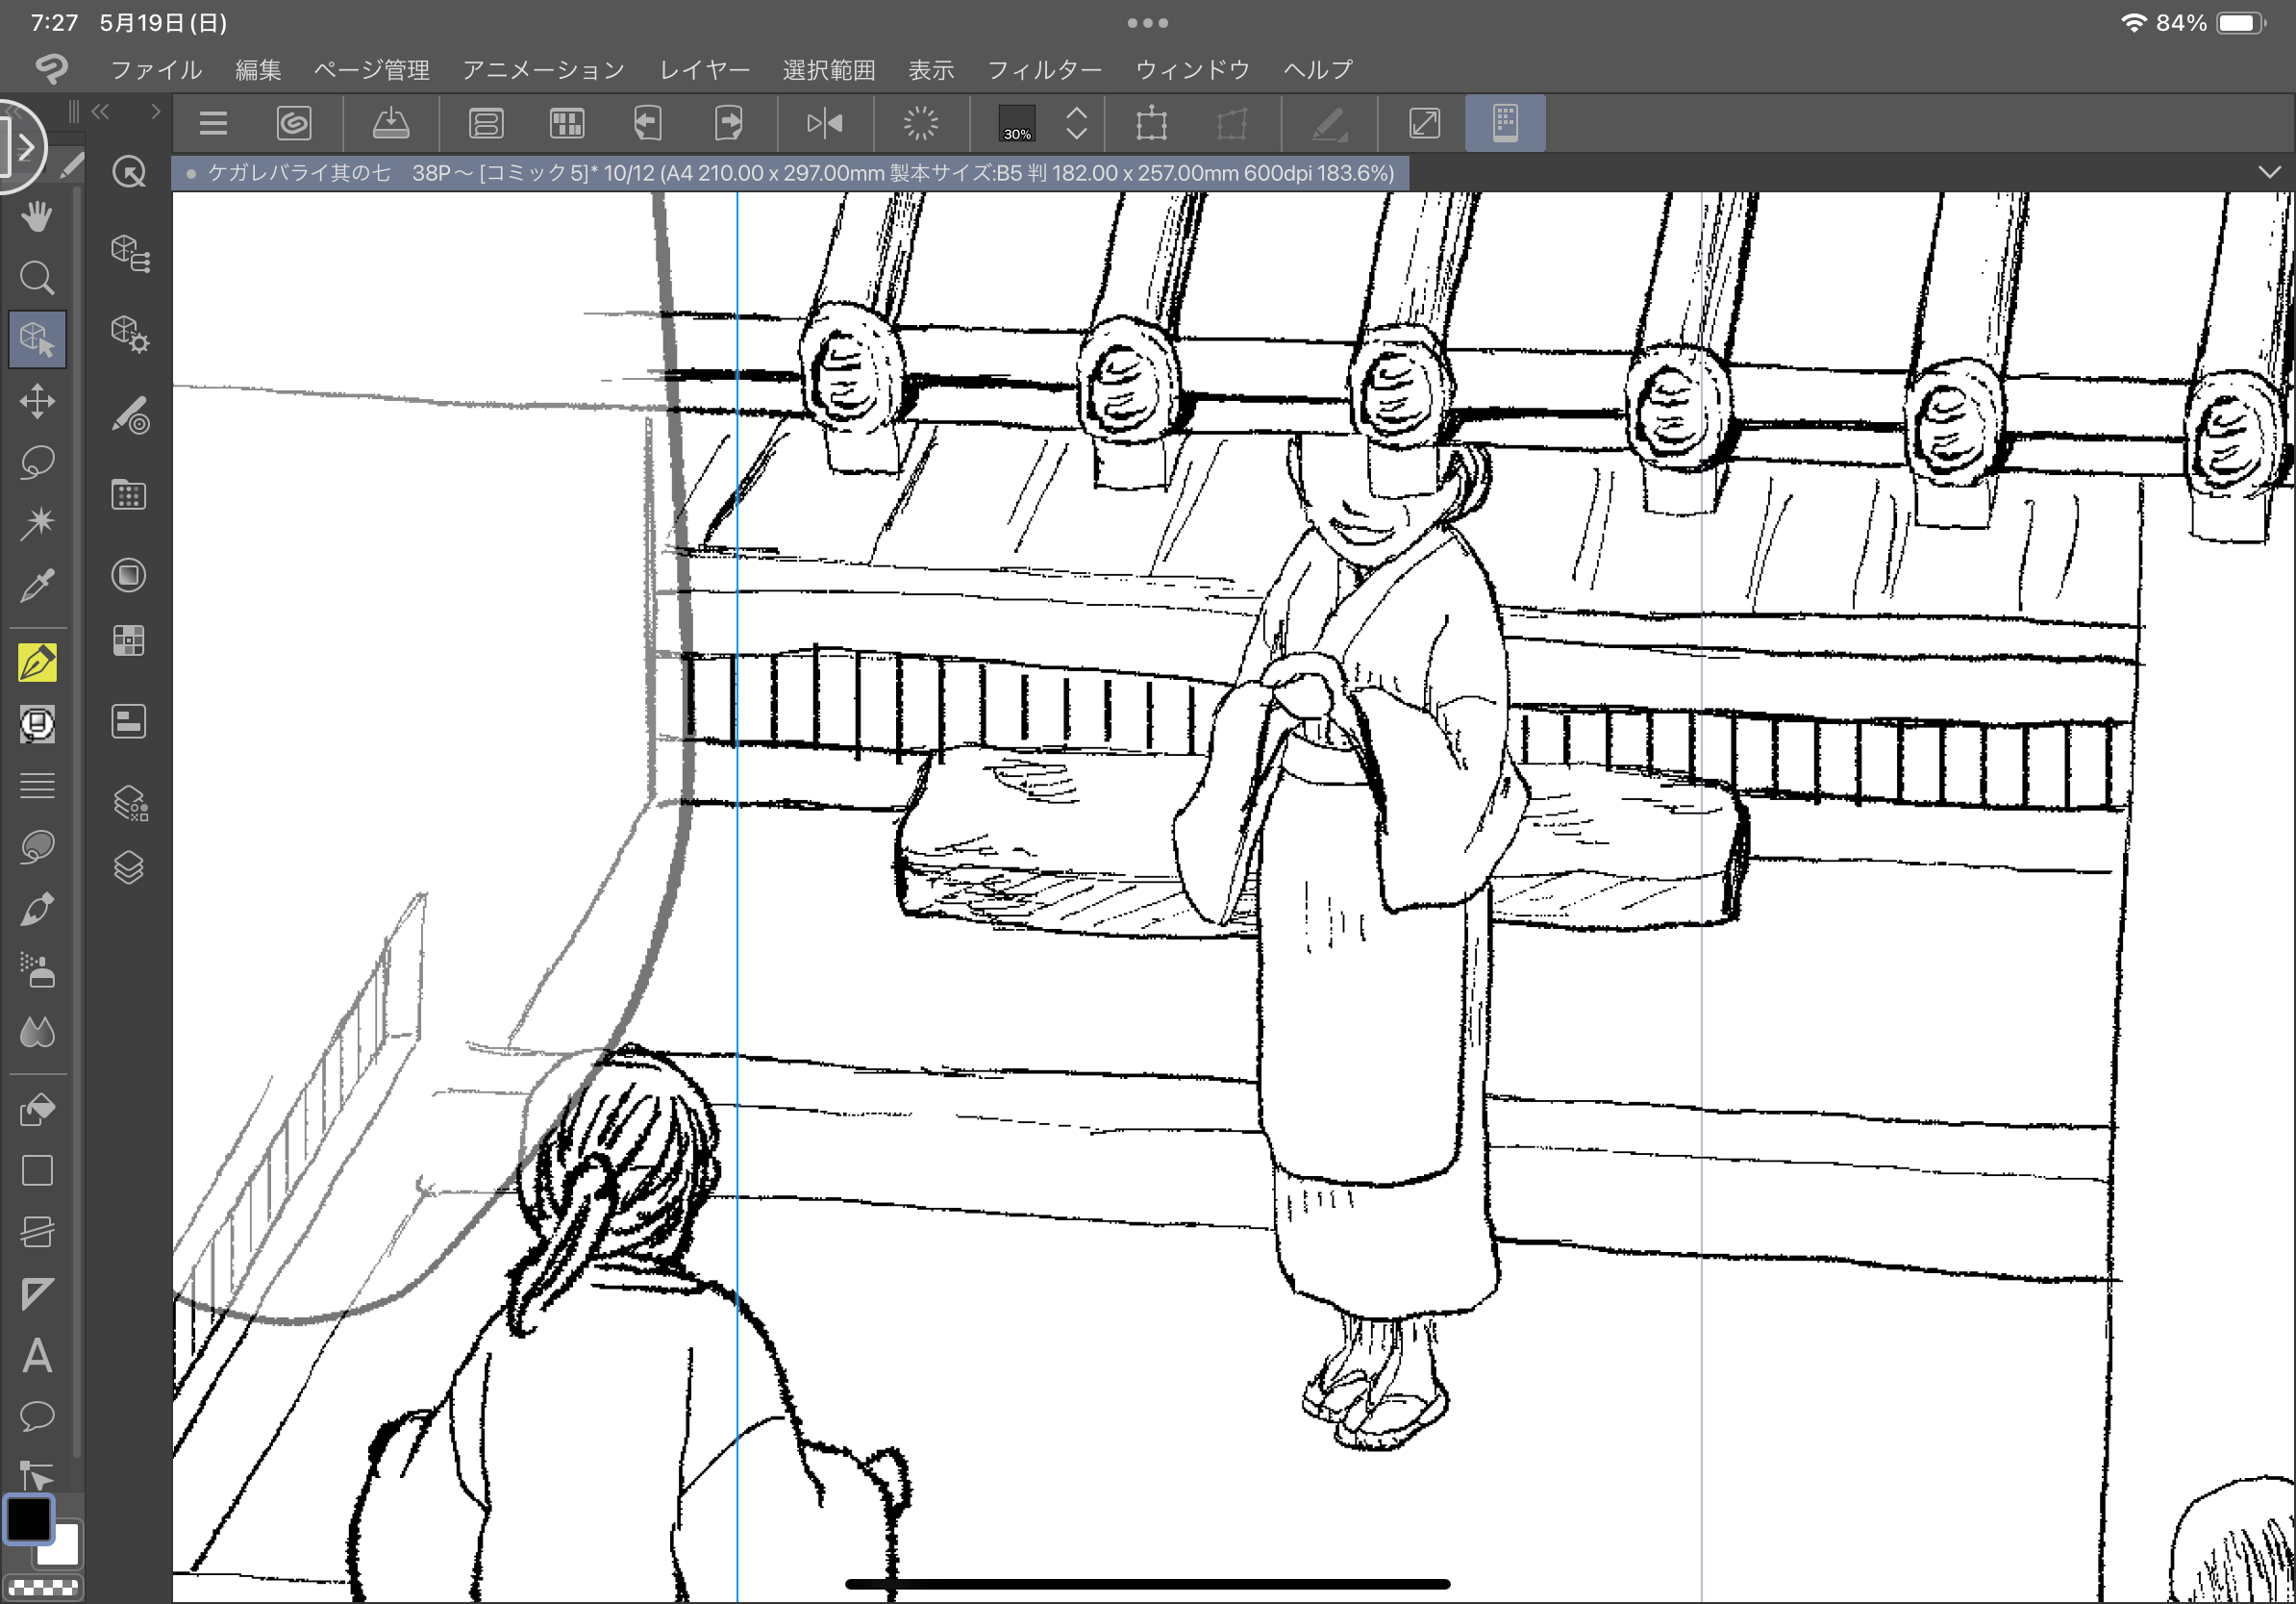This screenshot has width=2296, height=1604.
Task: Open the Layer panel stack icon
Action: tap(129, 867)
